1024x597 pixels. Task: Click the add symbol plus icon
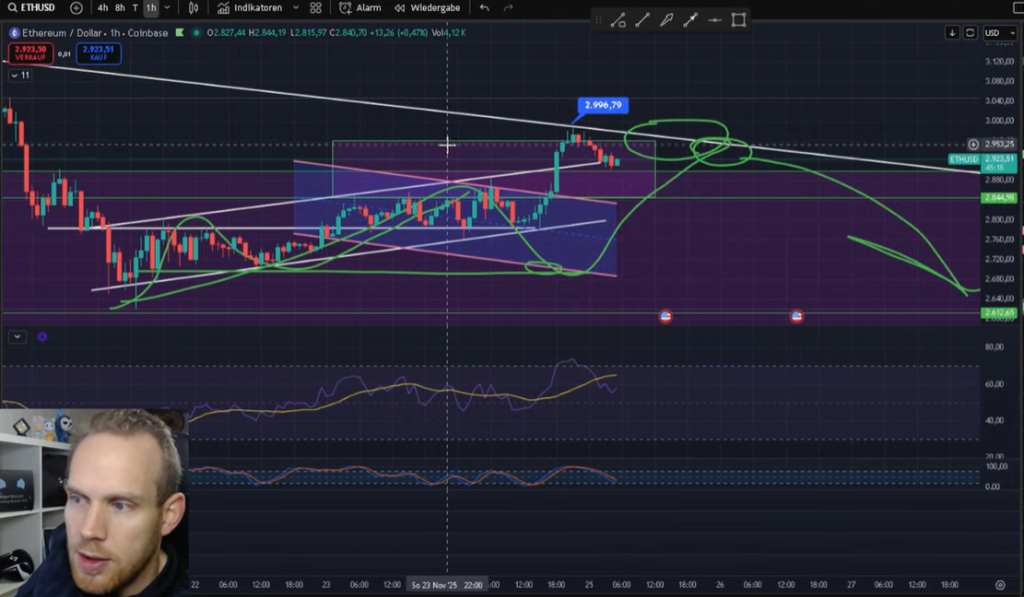click(x=76, y=8)
